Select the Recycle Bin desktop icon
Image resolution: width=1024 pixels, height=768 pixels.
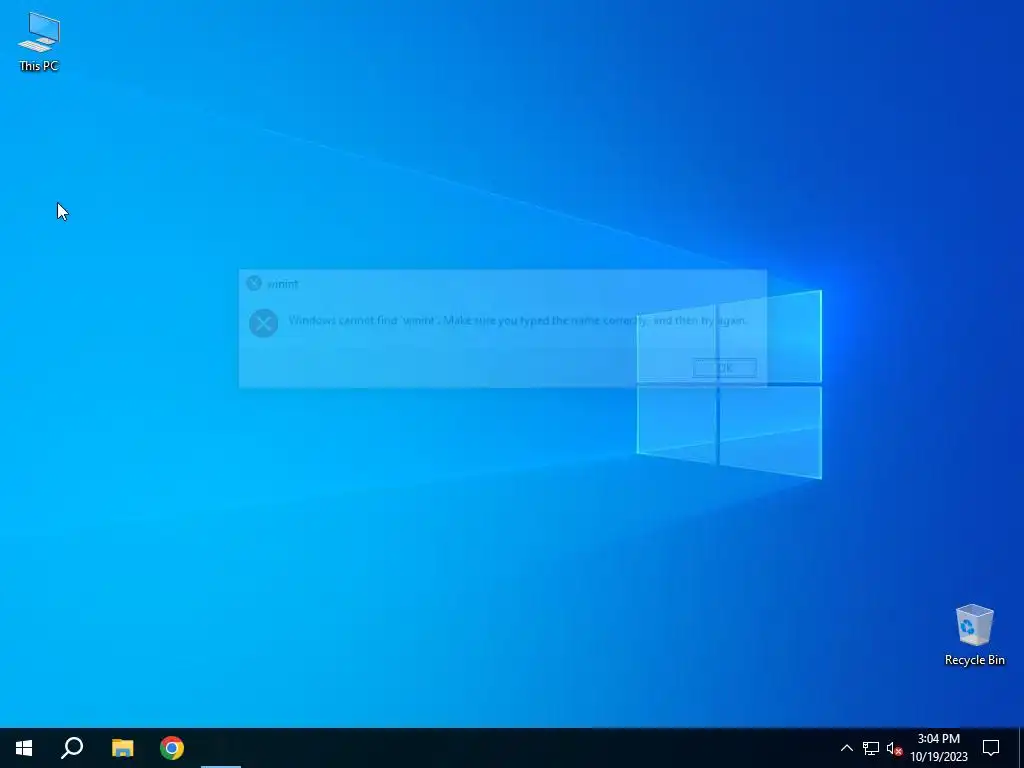[x=974, y=635]
